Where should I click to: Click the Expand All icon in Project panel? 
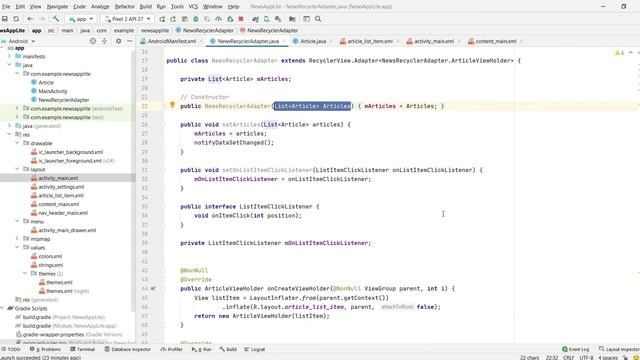click(x=104, y=41)
